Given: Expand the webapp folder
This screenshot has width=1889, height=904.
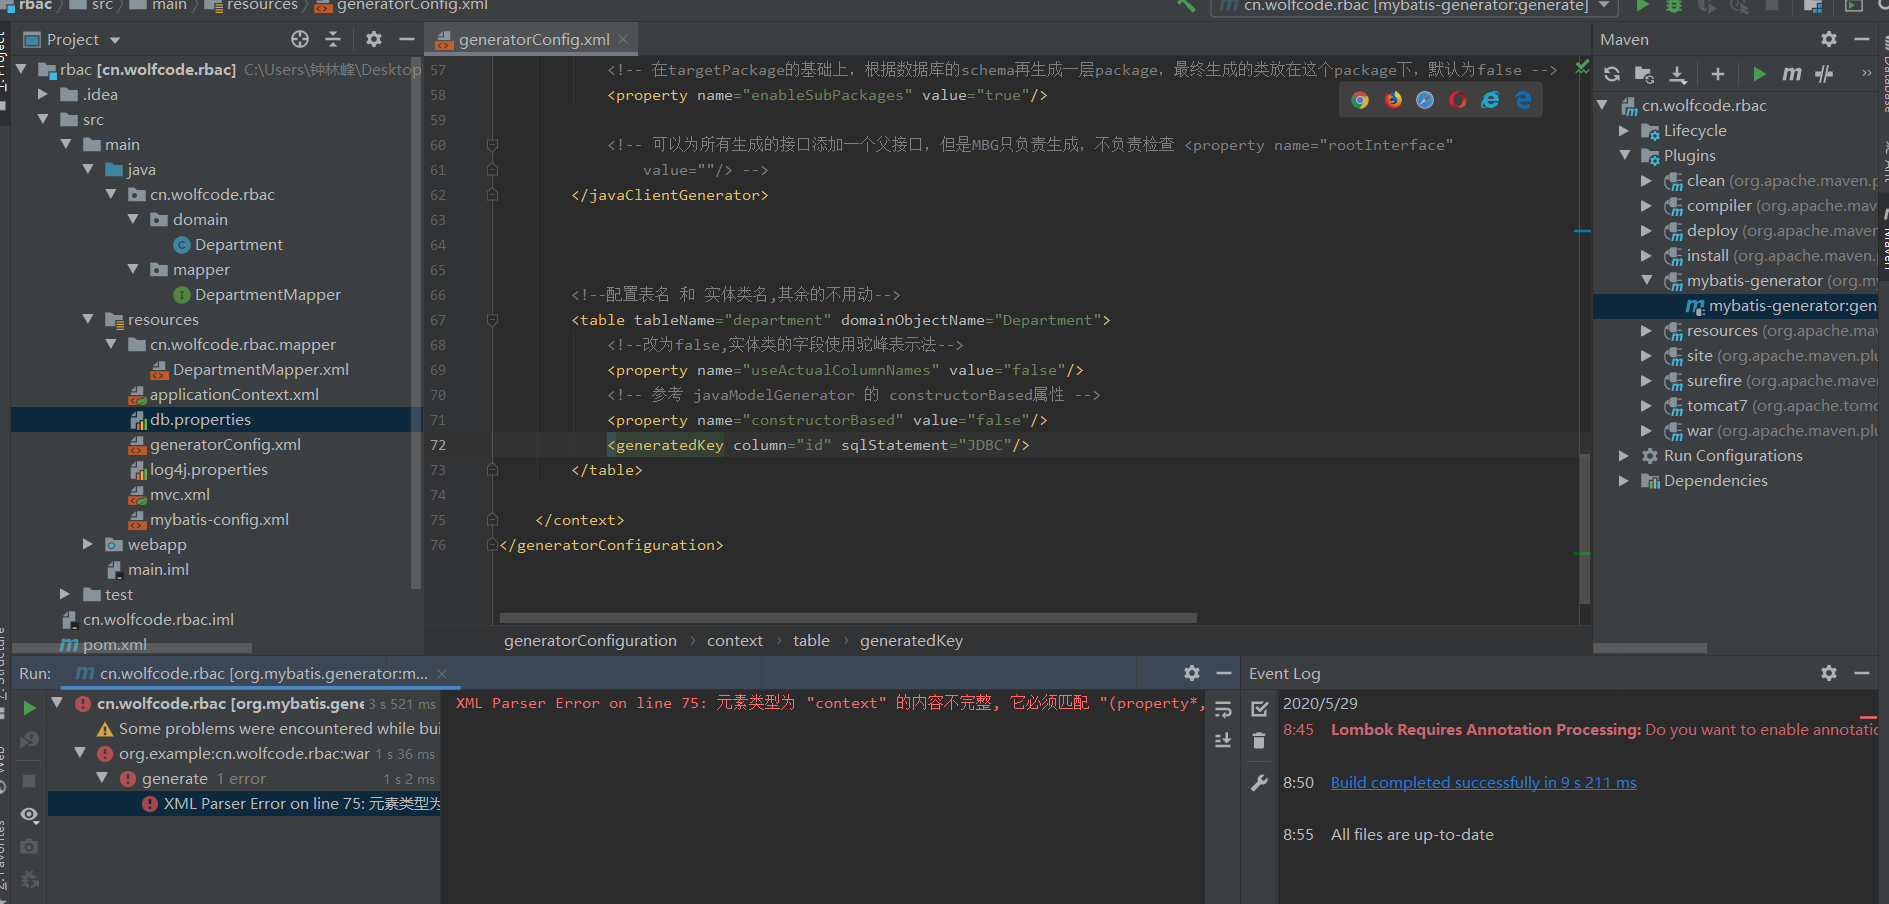Looking at the screenshot, I should [87, 544].
